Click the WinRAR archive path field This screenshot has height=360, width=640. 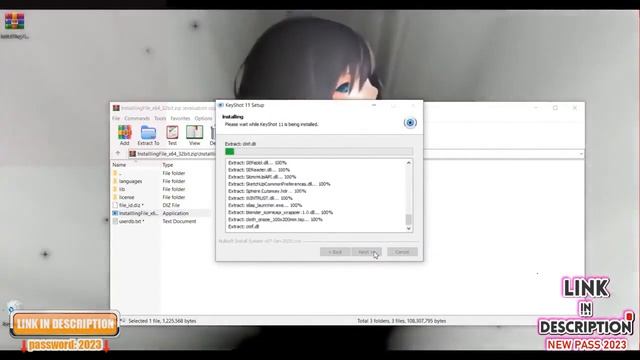tap(355, 154)
